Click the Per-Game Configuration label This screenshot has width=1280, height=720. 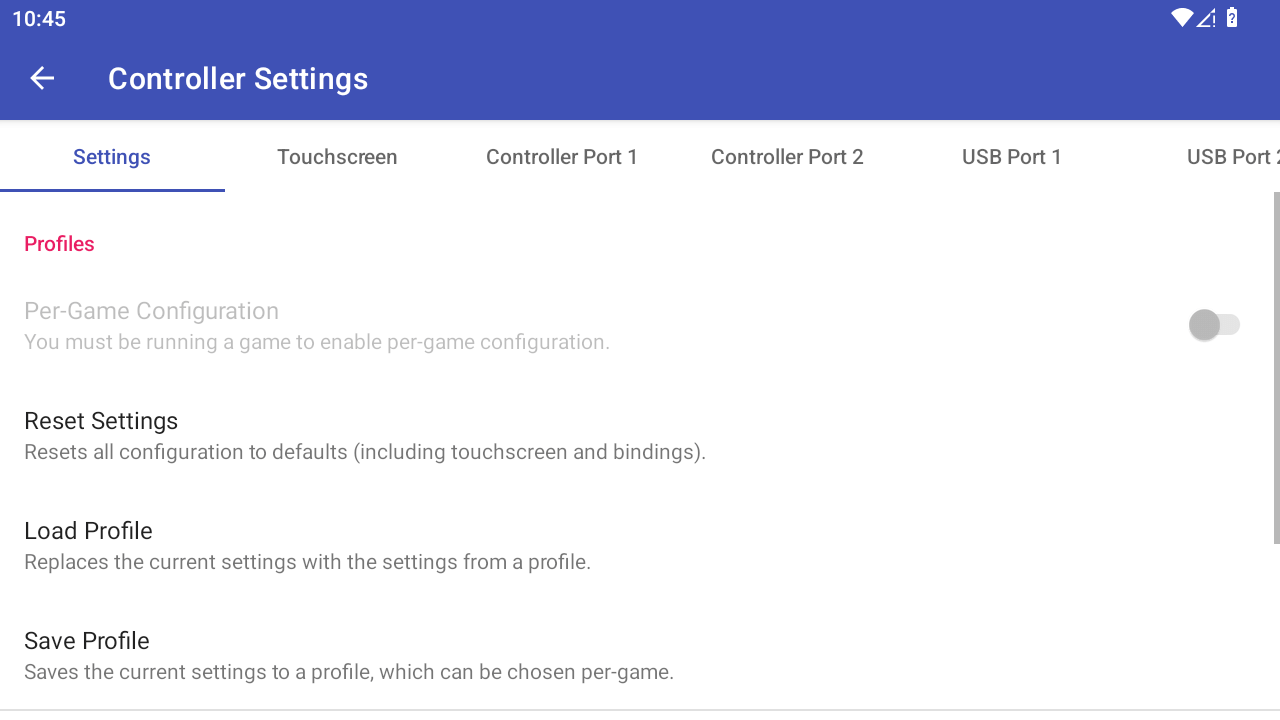pyautogui.click(x=151, y=311)
